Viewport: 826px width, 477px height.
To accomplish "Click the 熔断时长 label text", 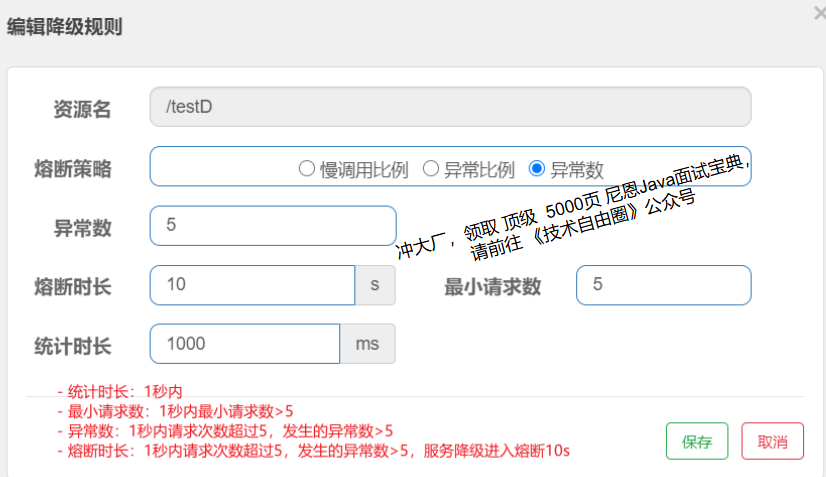I will coord(73,287).
